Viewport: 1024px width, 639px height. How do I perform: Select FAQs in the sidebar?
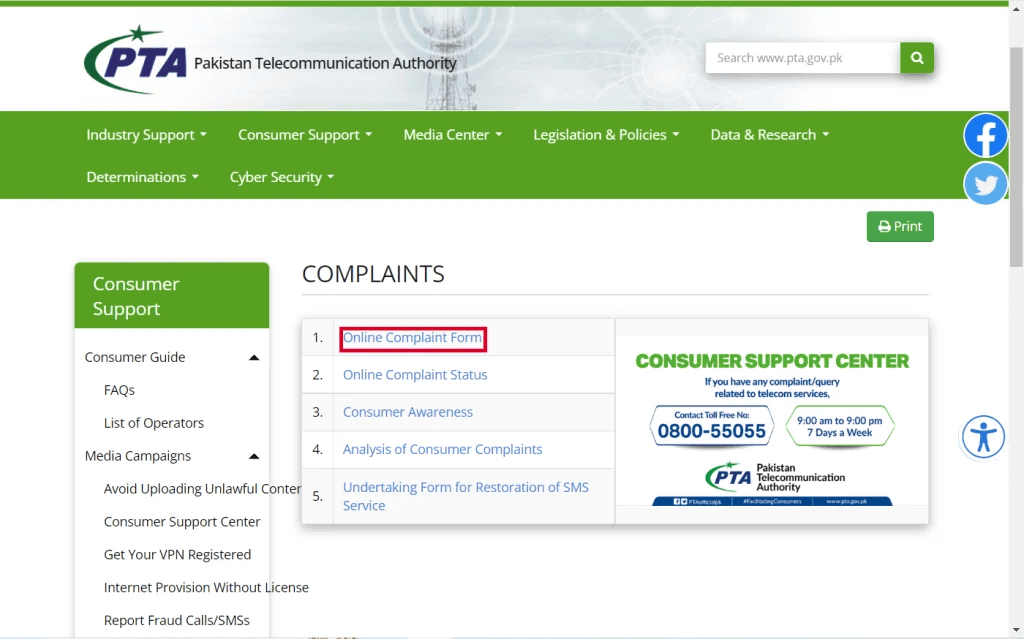119,390
